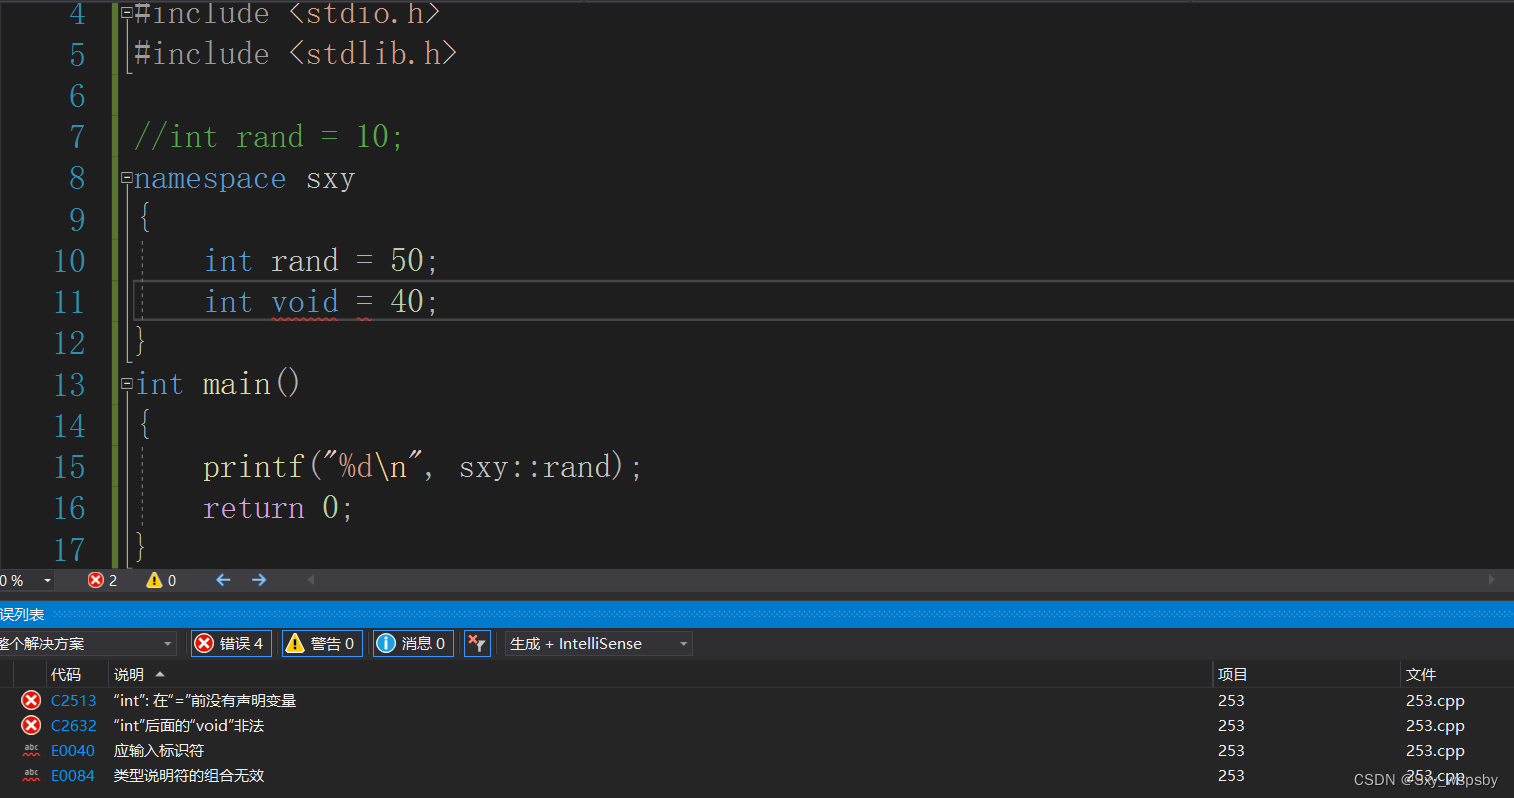Collapse the #include directives block
The width and height of the screenshot is (1514, 798).
(127, 13)
